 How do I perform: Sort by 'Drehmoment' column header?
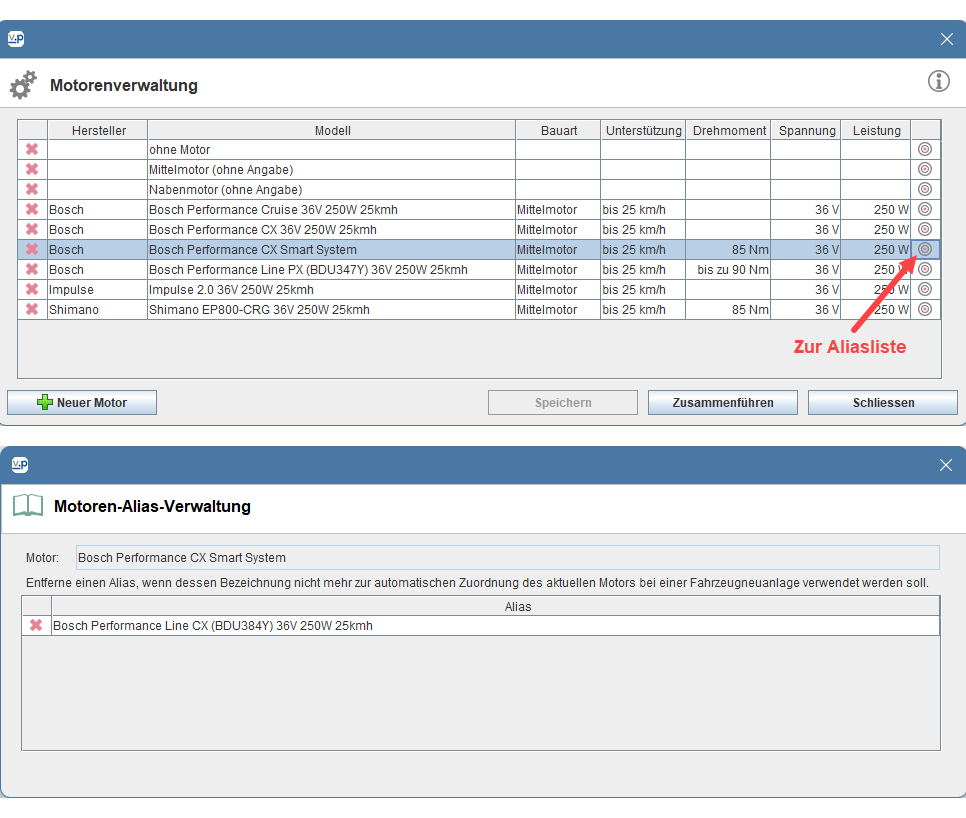(x=728, y=130)
